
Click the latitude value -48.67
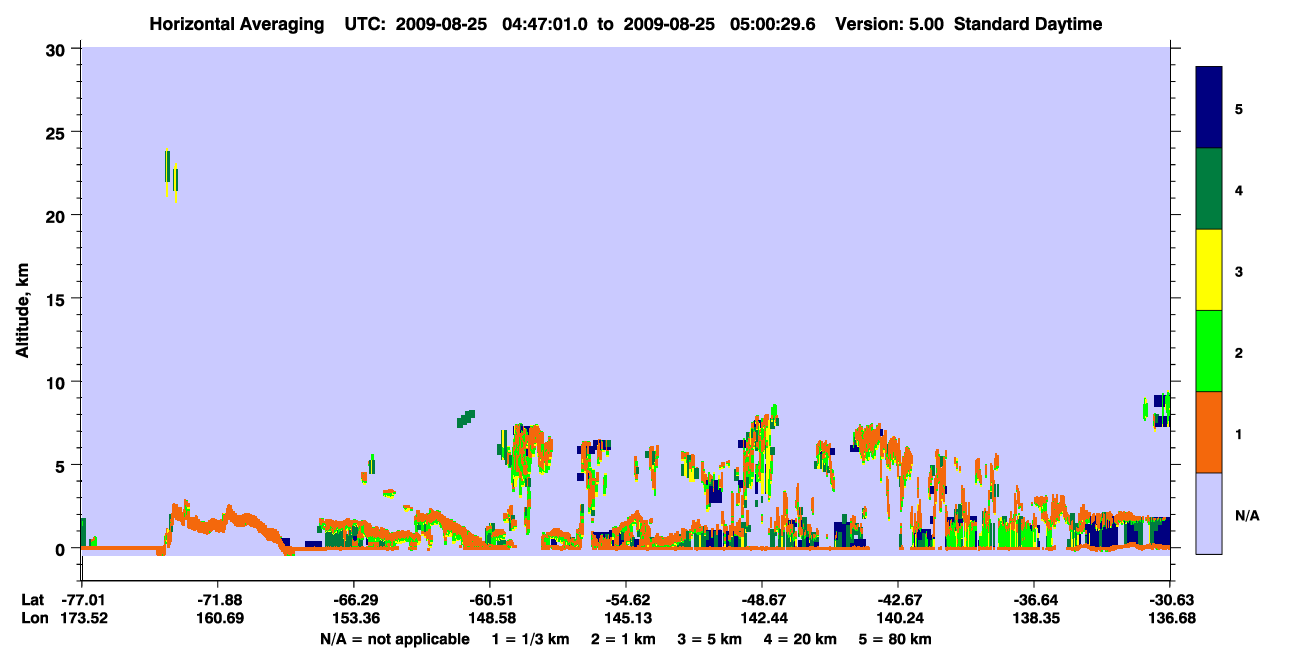coord(762,600)
